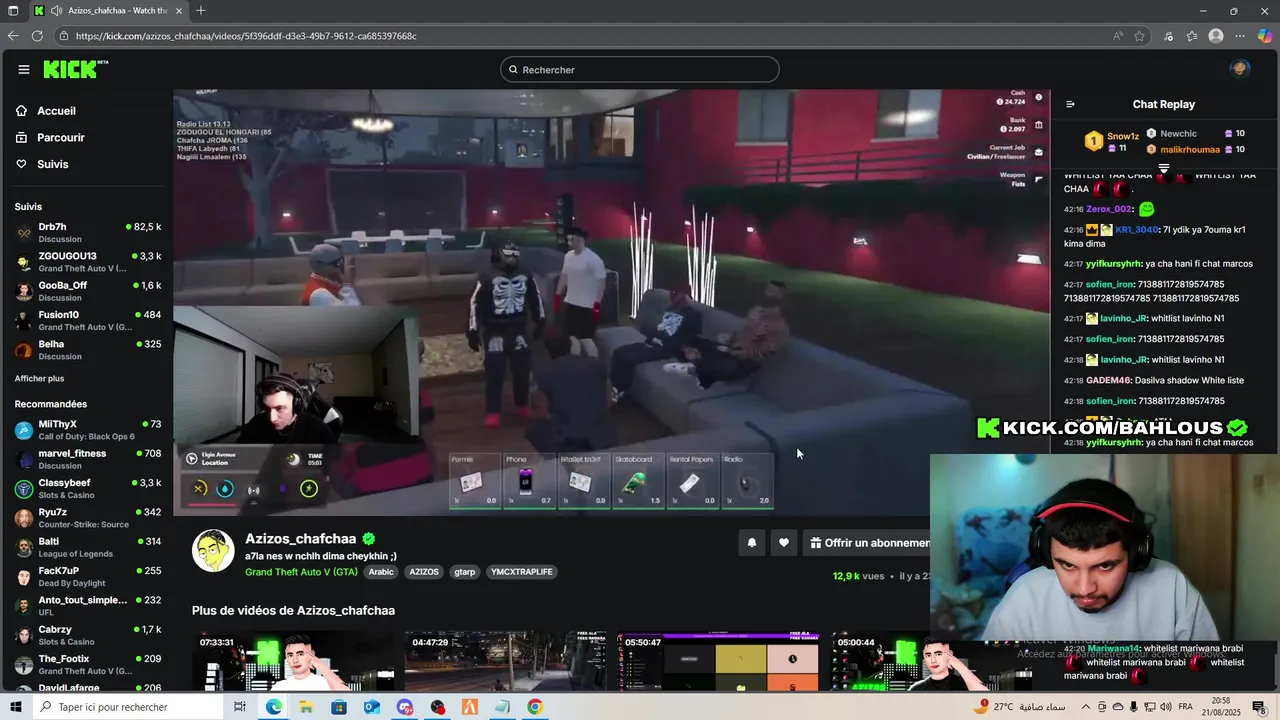Open FacK7uP recommended channel
The image size is (1280, 720).
pyautogui.click(x=88, y=576)
